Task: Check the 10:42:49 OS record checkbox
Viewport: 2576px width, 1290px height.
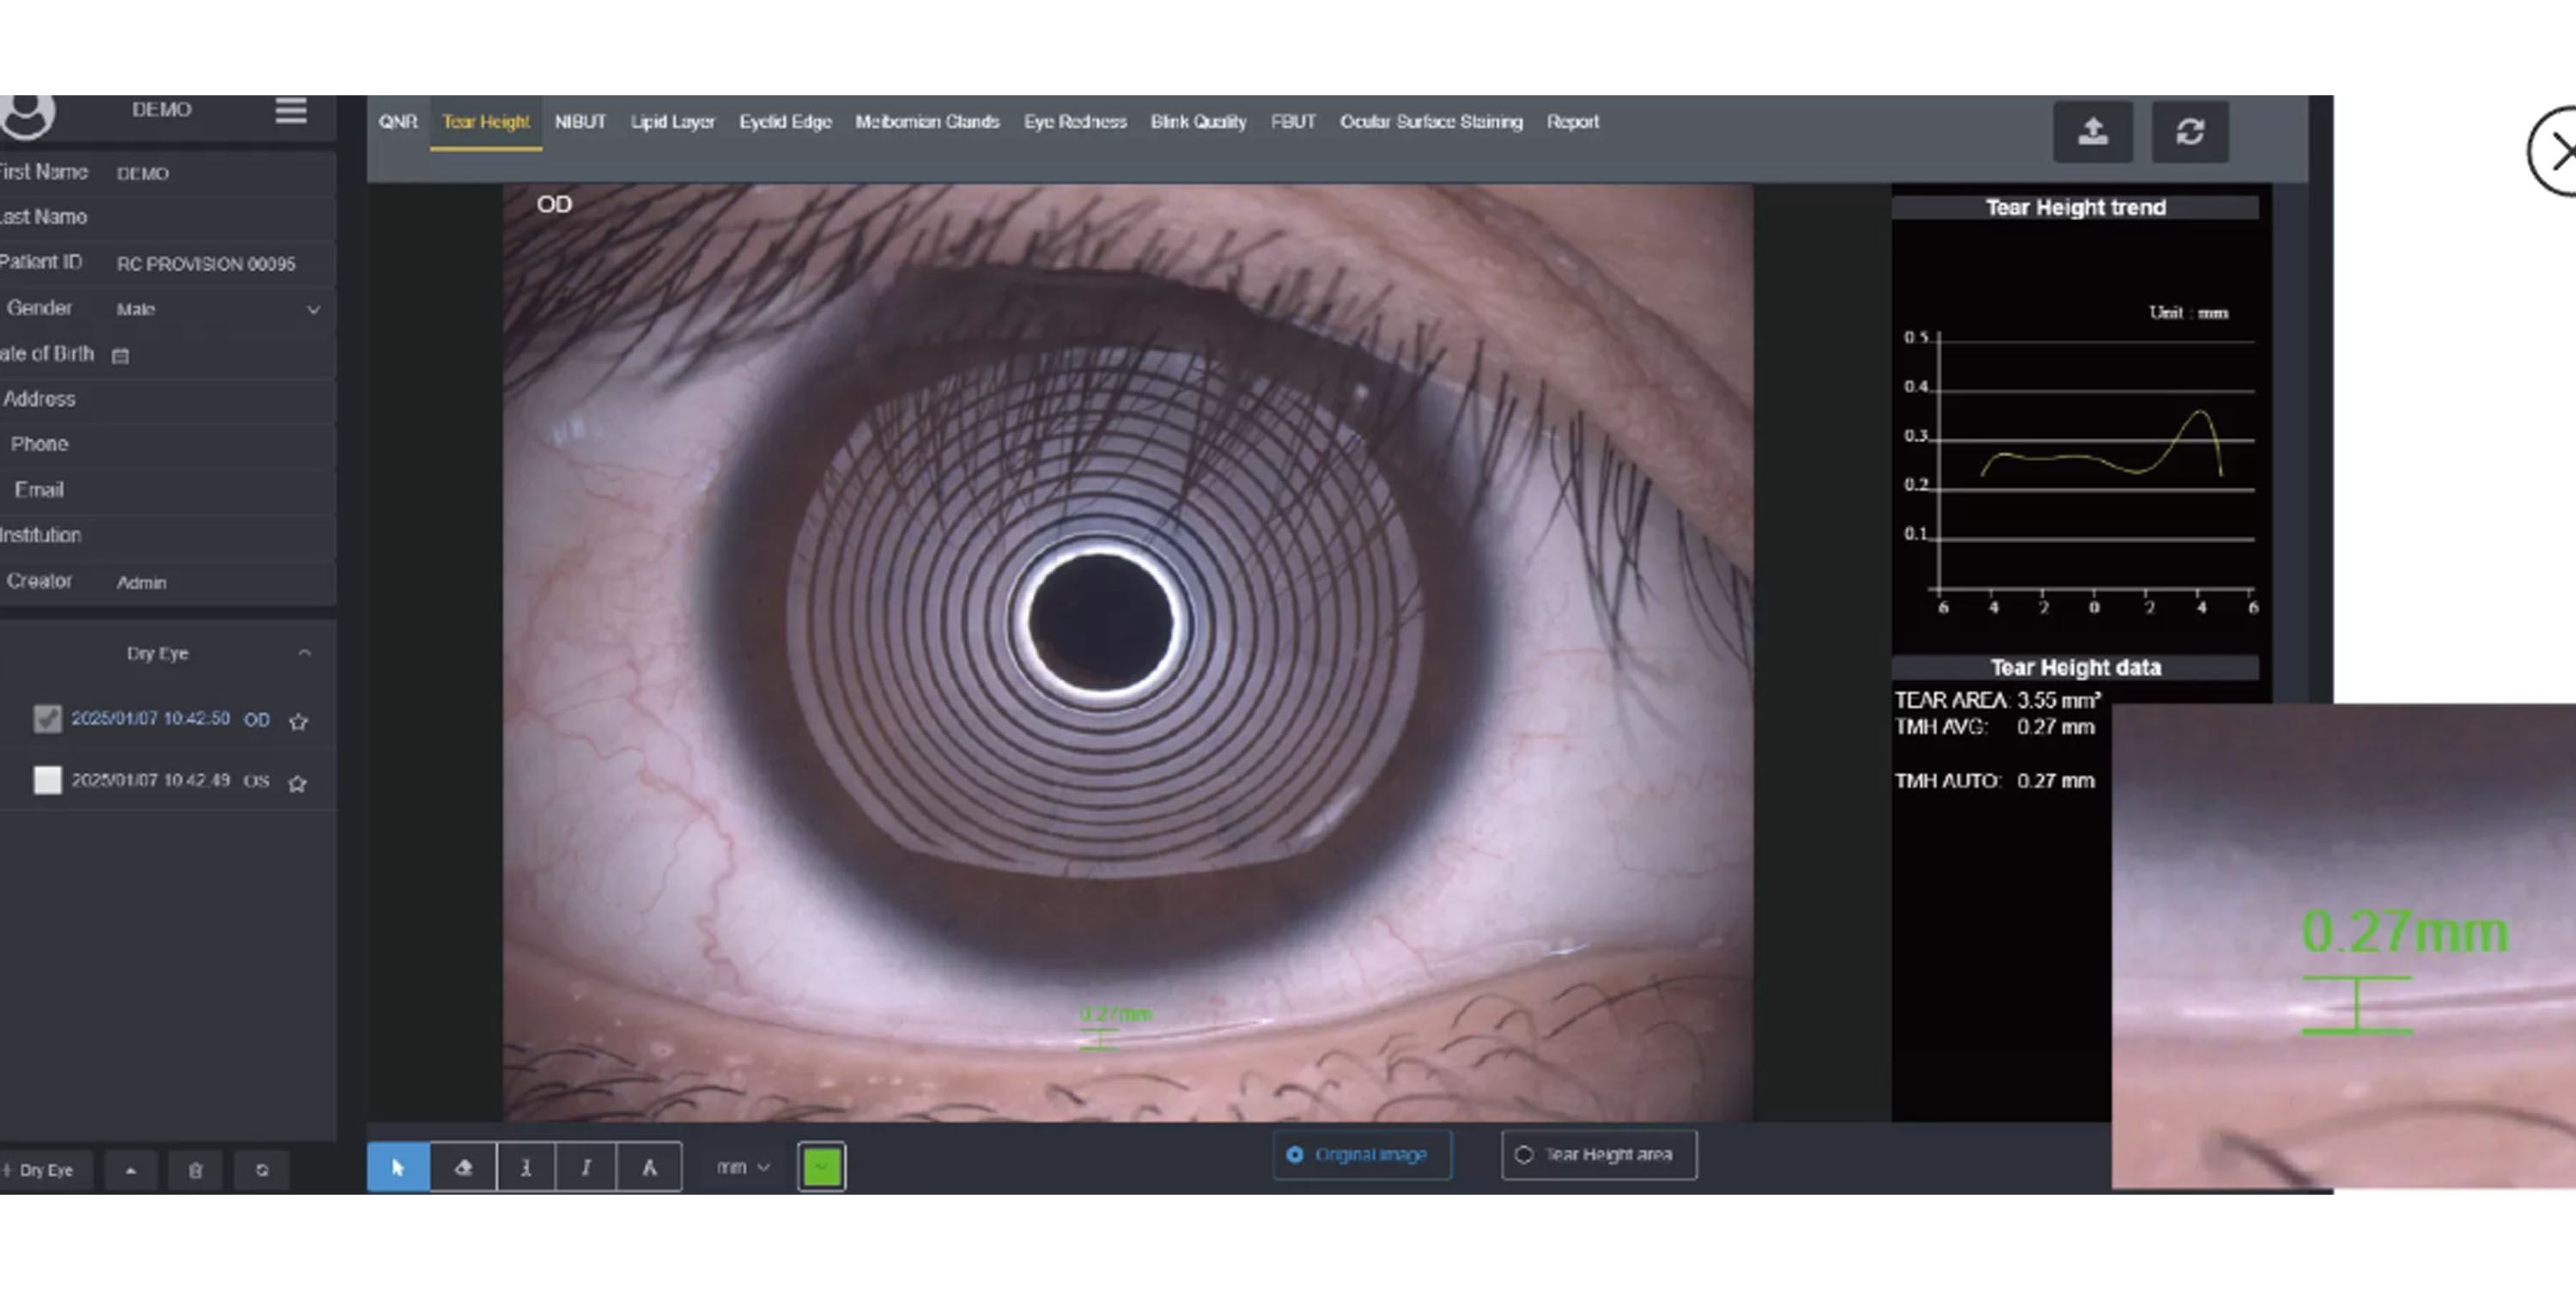Action: pyautogui.click(x=47, y=780)
